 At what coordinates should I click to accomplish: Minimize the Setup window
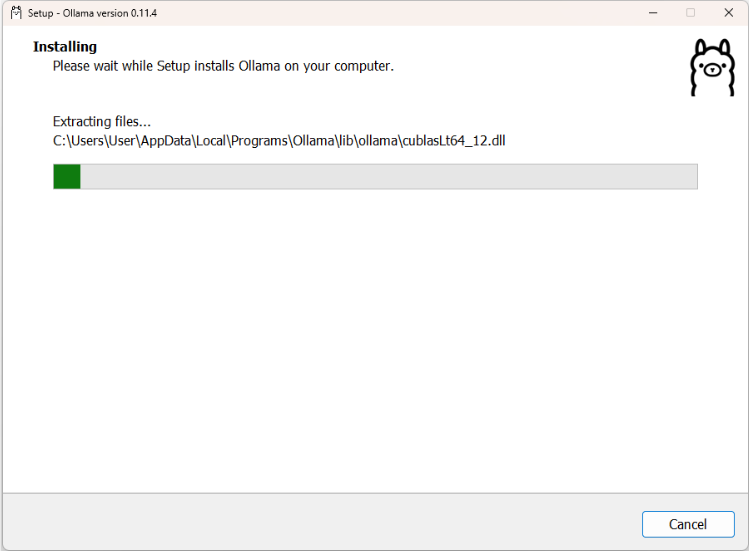pos(652,13)
